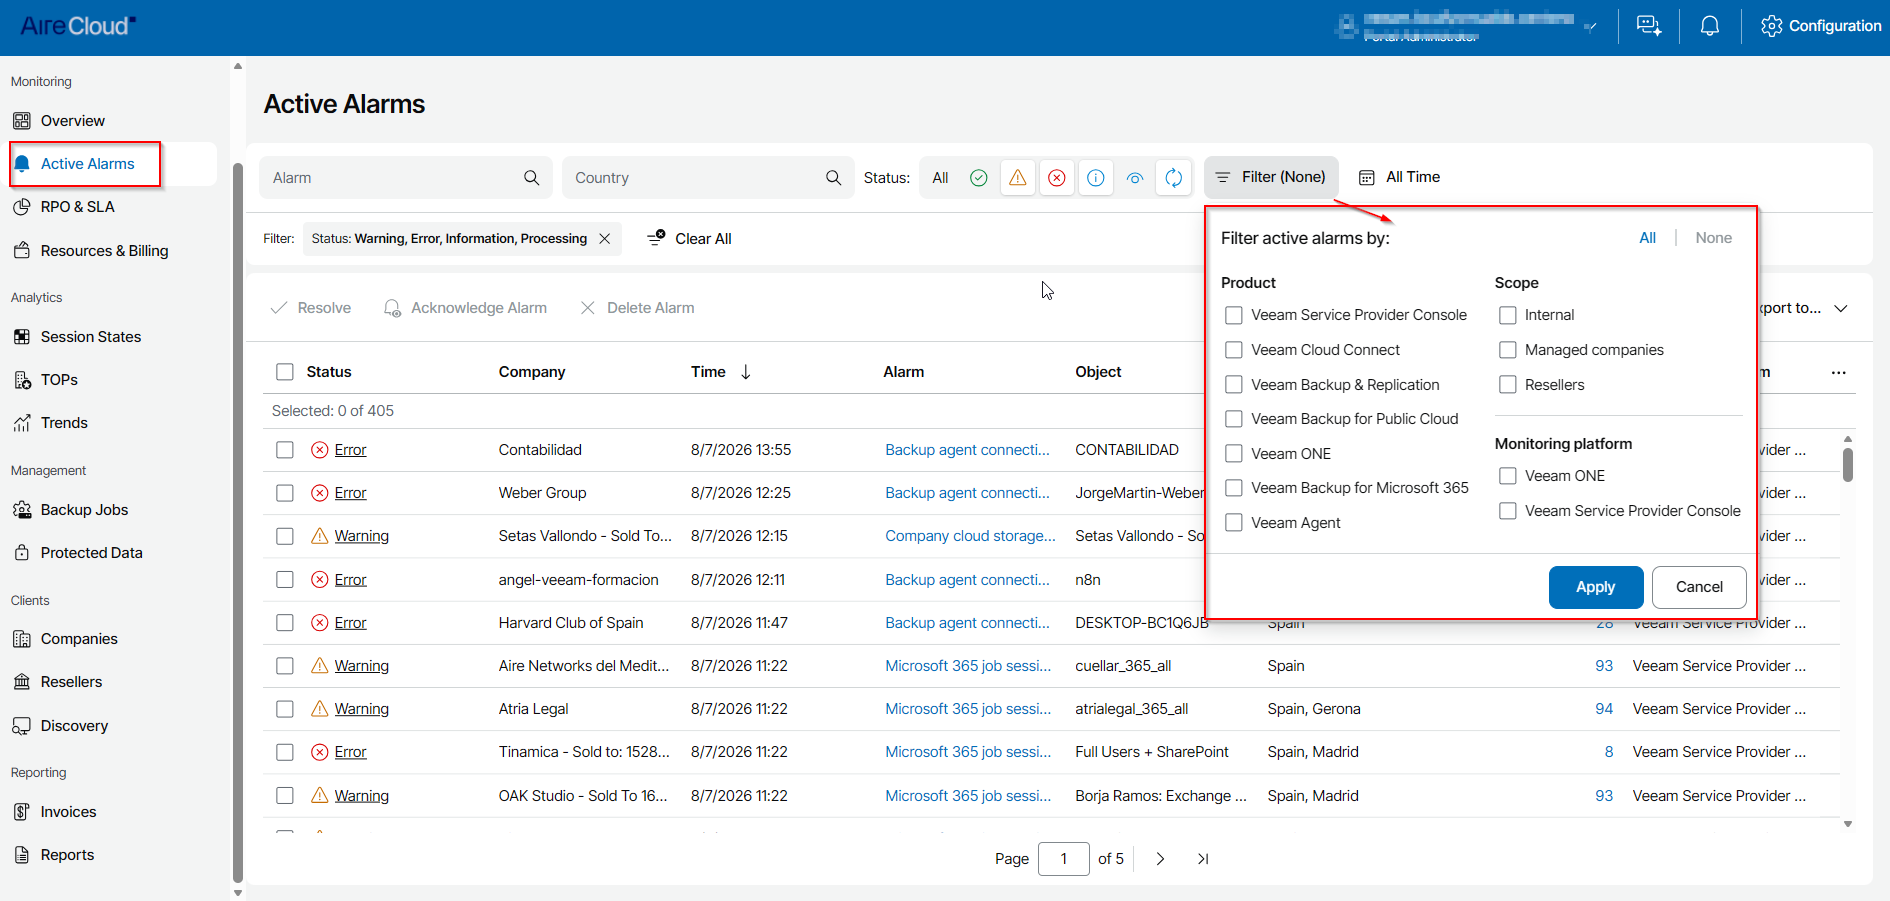The width and height of the screenshot is (1890, 901).
Task: Check Veeam Cloud Connect filter
Action: coord(1234,350)
